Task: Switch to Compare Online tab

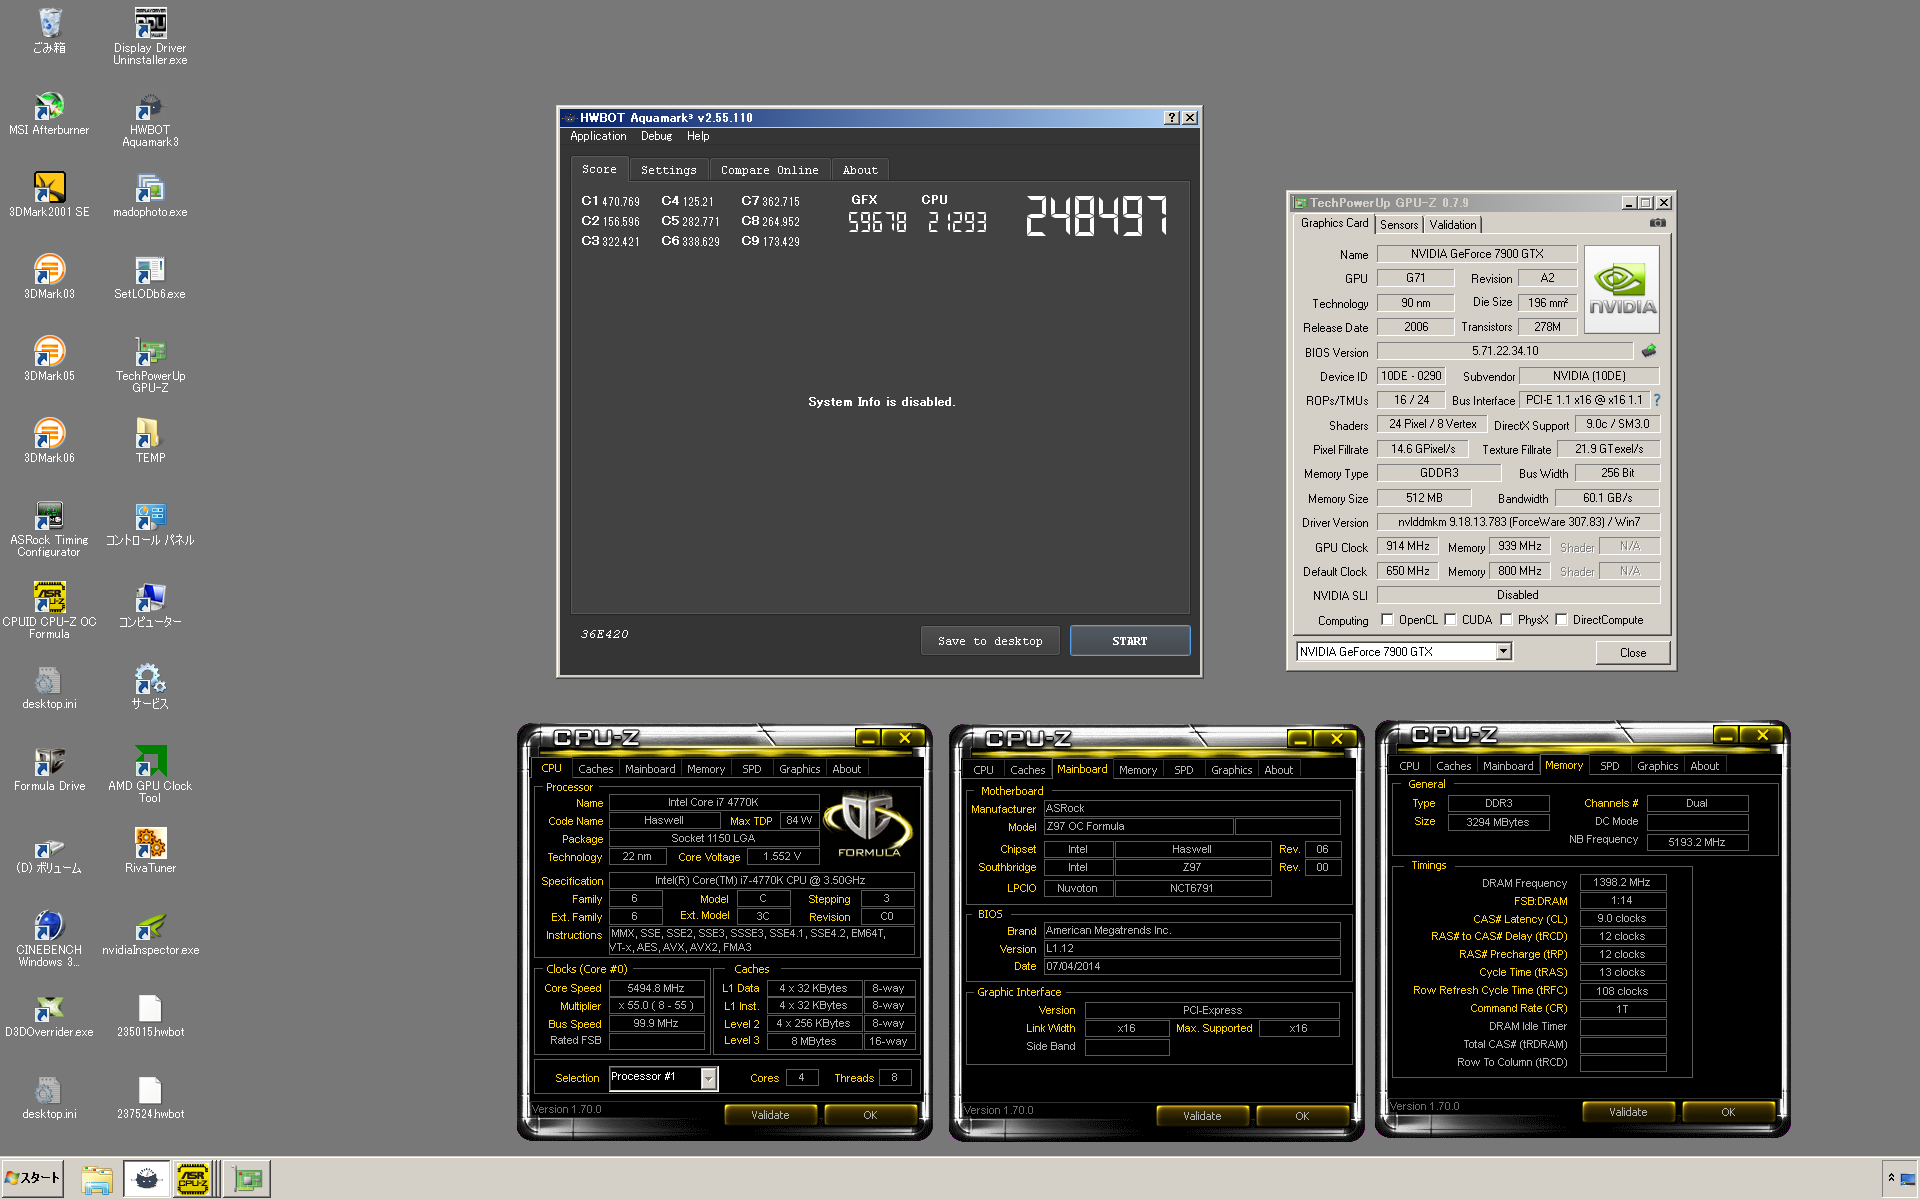Action: (769, 170)
